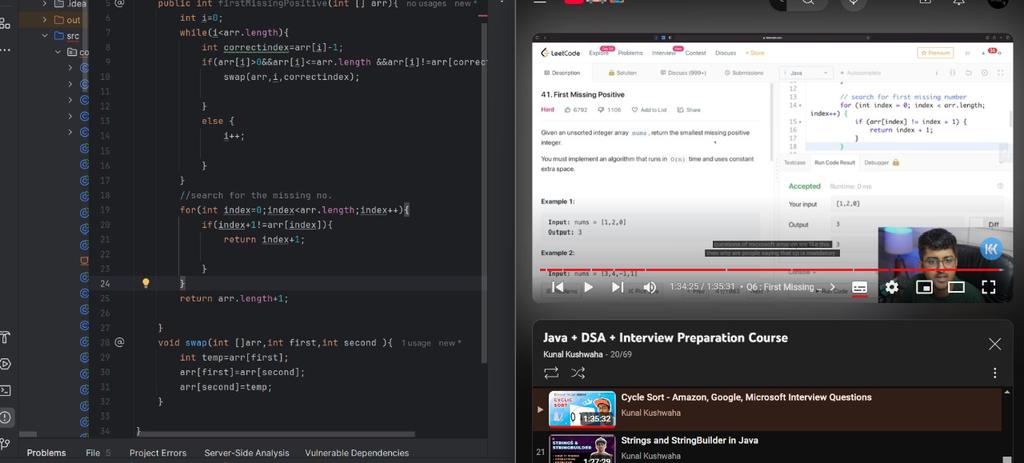Open the Services tool window icon
Screen dimensions: 1024x463
pyautogui.click(x=5, y=364)
